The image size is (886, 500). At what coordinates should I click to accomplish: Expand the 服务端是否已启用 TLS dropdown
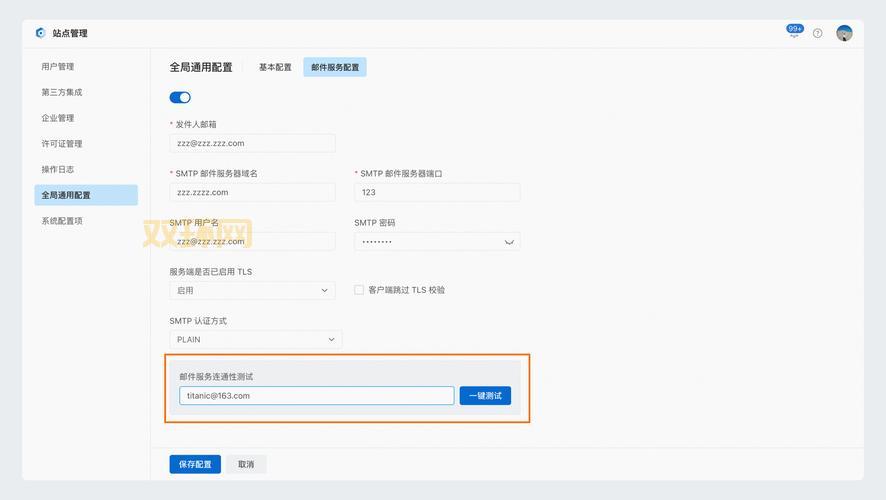(252, 290)
